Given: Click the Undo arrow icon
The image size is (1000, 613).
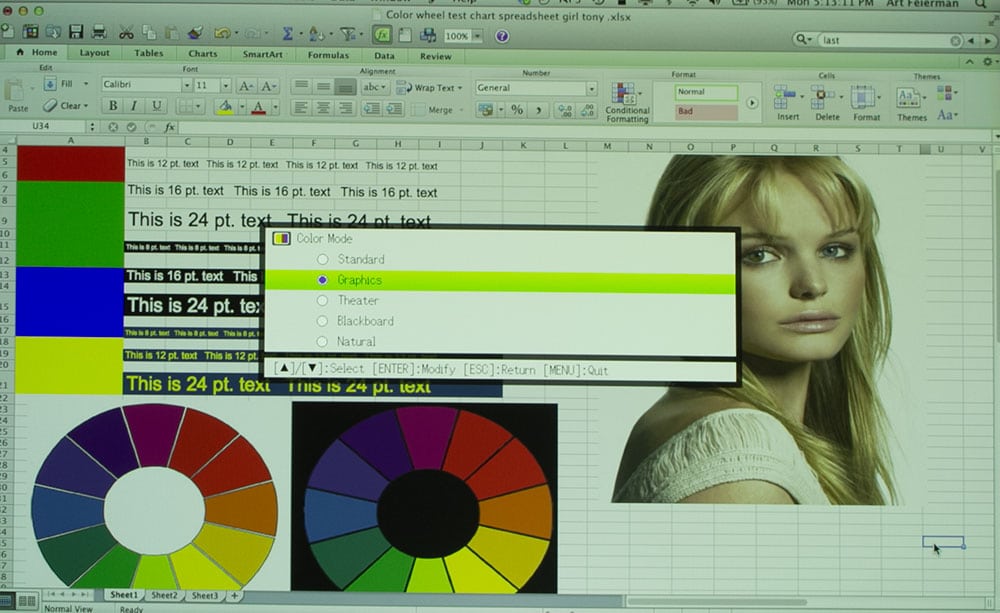Looking at the screenshot, I should pyautogui.click(x=221, y=33).
